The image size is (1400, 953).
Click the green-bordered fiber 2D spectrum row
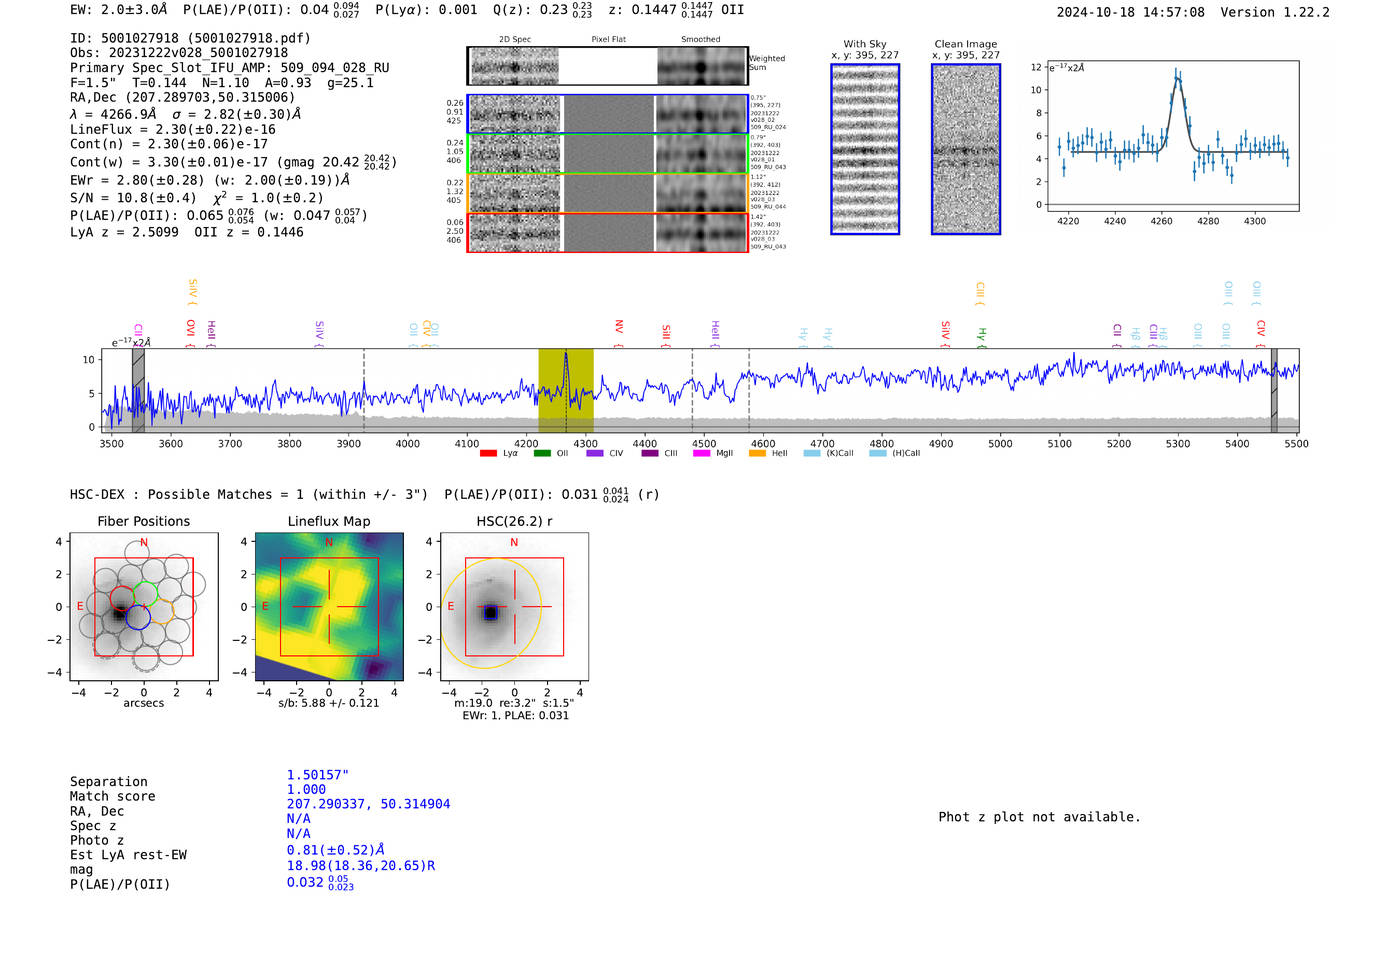pyautogui.click(x=608, y=154)
